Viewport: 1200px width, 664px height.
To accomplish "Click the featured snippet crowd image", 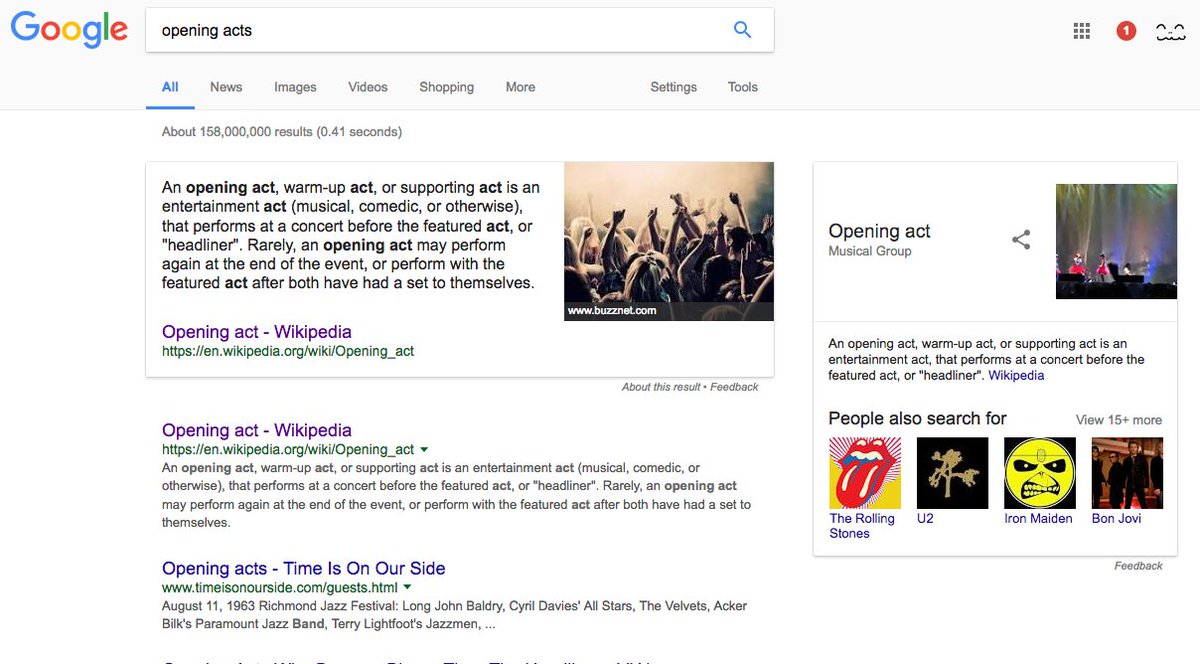I will pos(669,241).
